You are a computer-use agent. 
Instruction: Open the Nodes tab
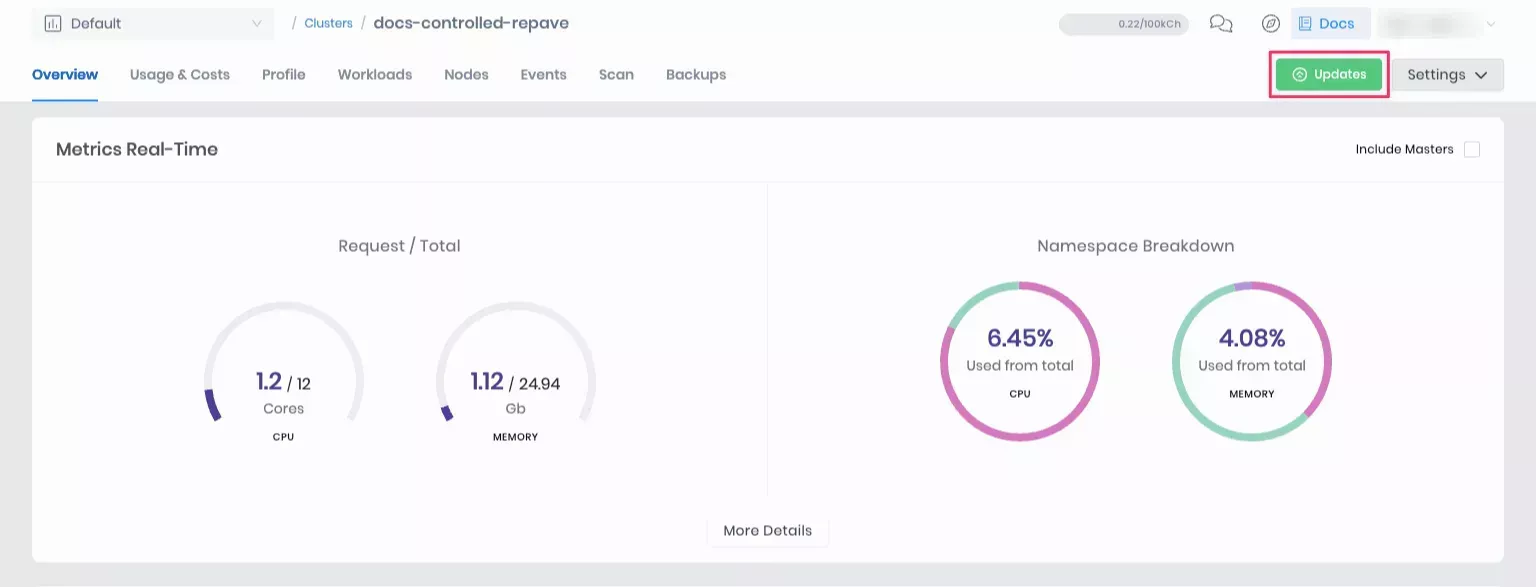(x=466, y=74)
